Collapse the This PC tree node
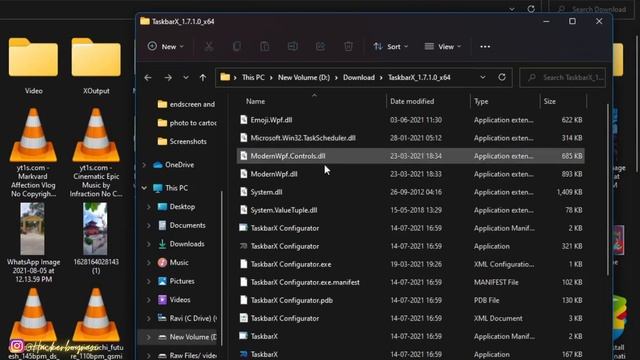640x360 pixels. [x=144, y=188]
